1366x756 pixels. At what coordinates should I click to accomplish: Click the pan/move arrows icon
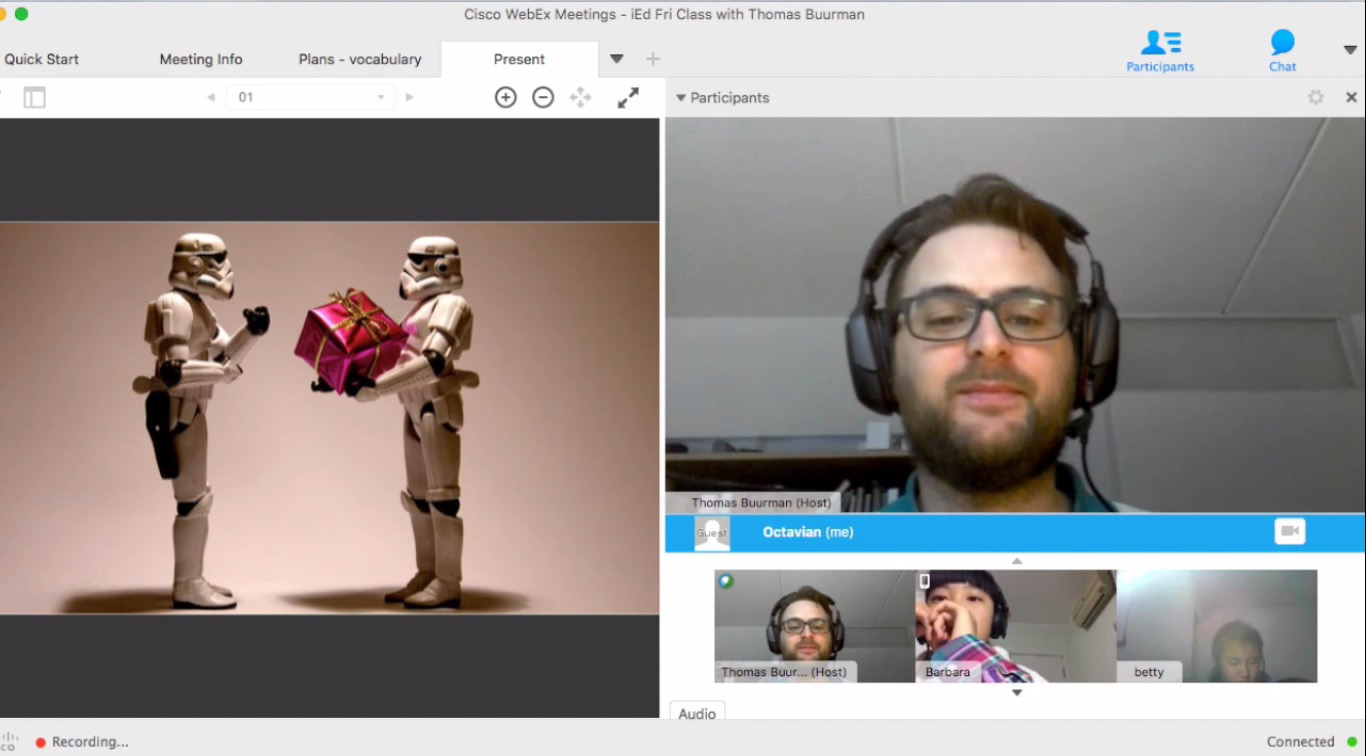[x=580, y=97]
